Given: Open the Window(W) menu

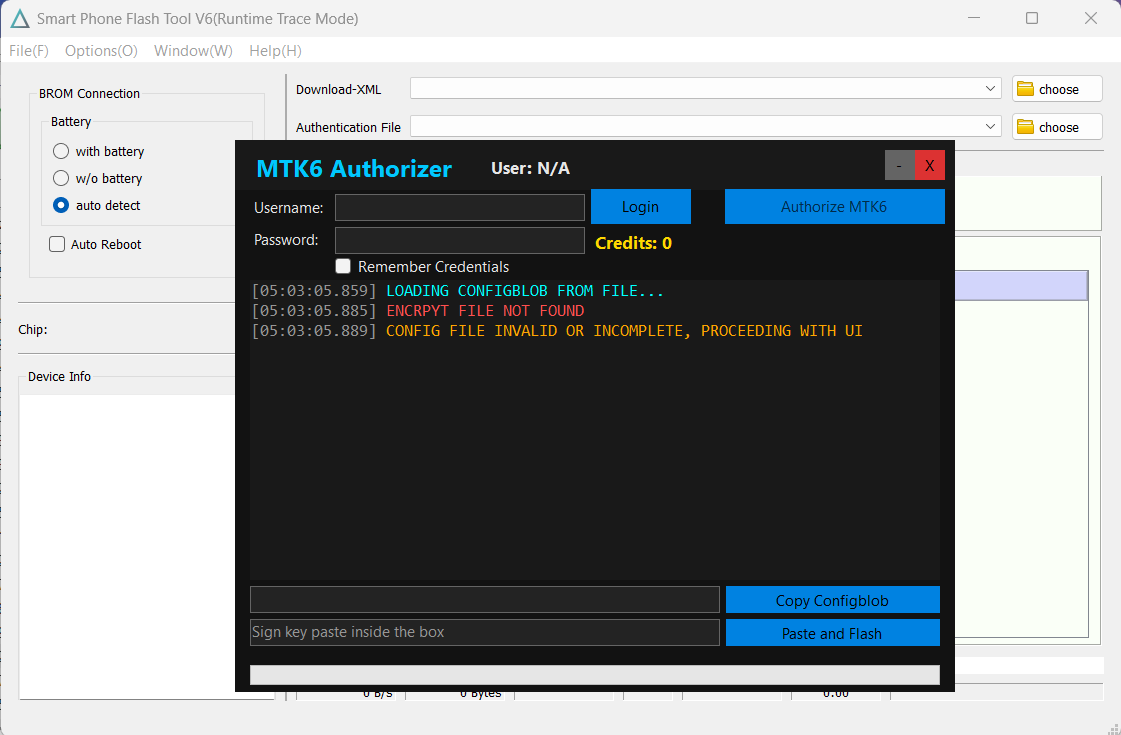Looking at the screenshot, I should (193, 51).
